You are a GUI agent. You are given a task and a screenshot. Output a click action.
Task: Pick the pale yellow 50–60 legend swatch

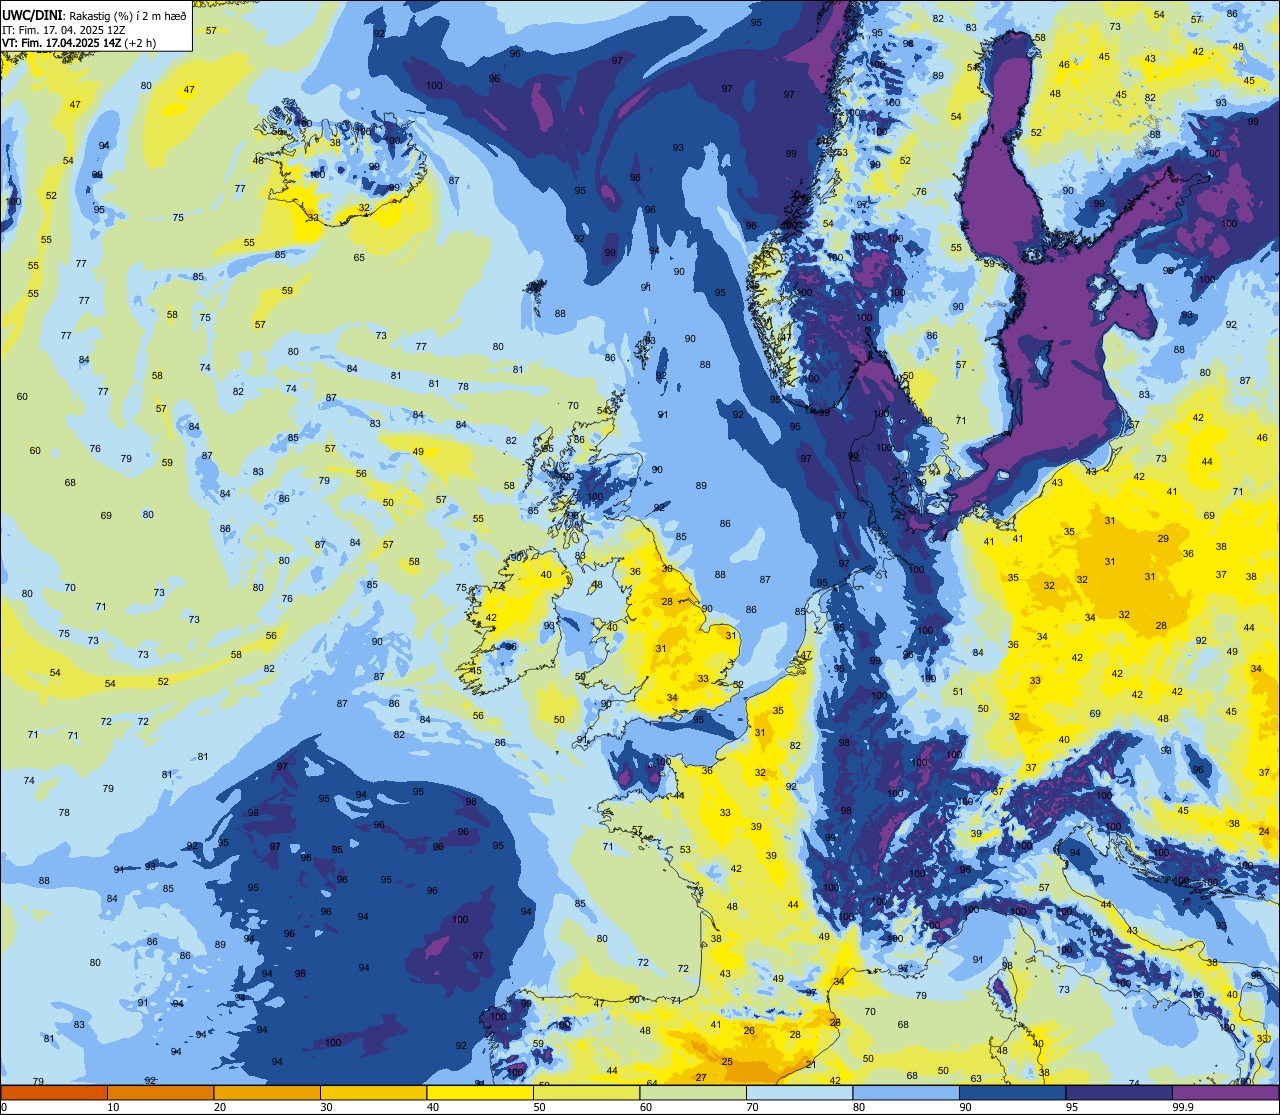pyautogui.click(x=586, y=1092)
